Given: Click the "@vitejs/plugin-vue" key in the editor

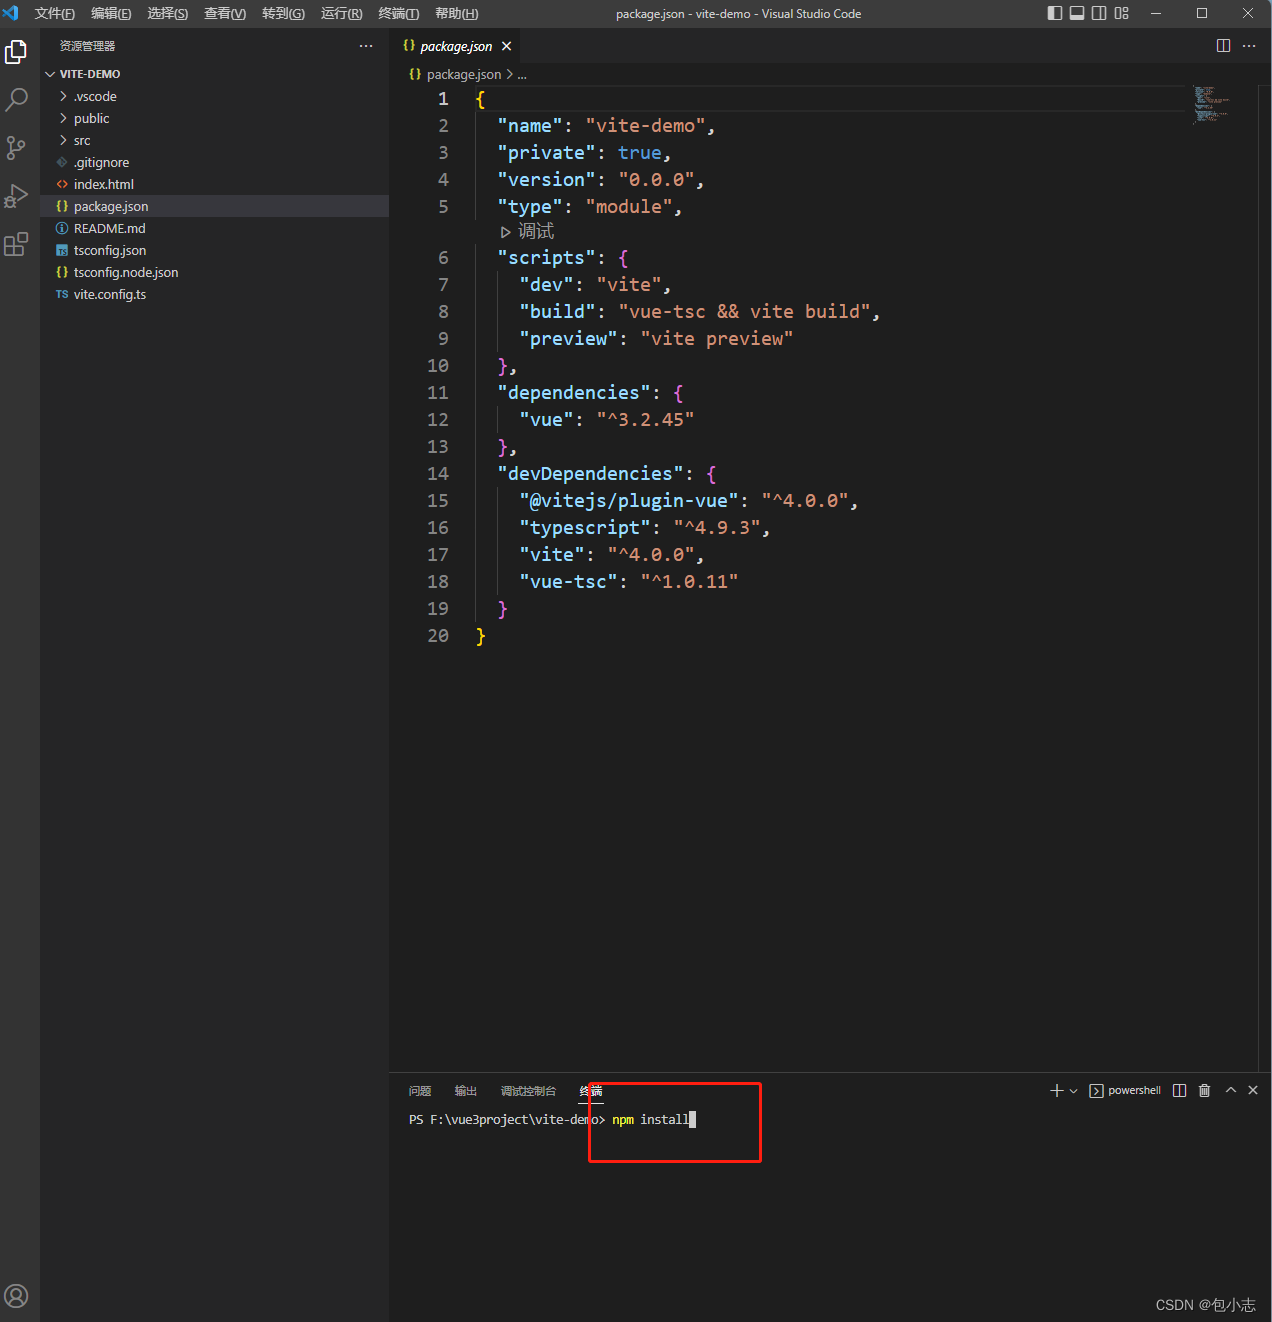Looking at the screenshot, I should pos(629,501).
